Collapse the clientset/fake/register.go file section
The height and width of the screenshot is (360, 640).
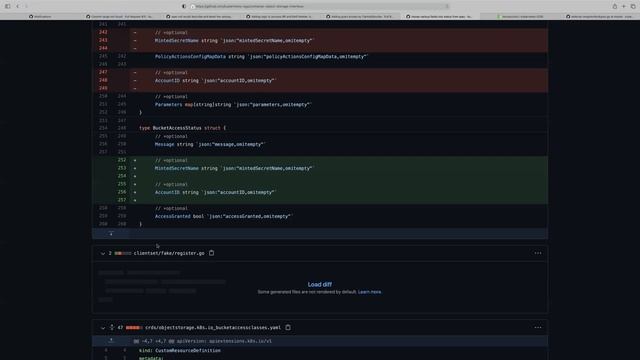102,253
